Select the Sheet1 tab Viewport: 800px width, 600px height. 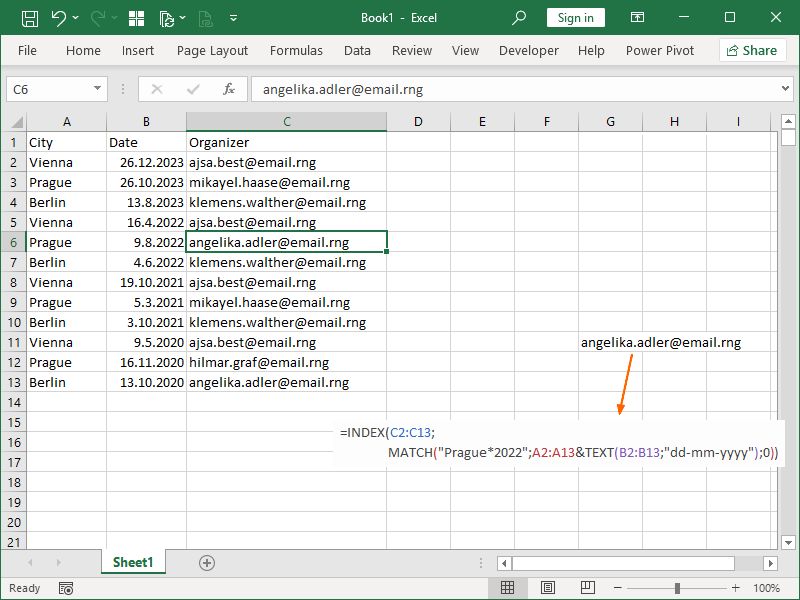[x=133, y=562]
